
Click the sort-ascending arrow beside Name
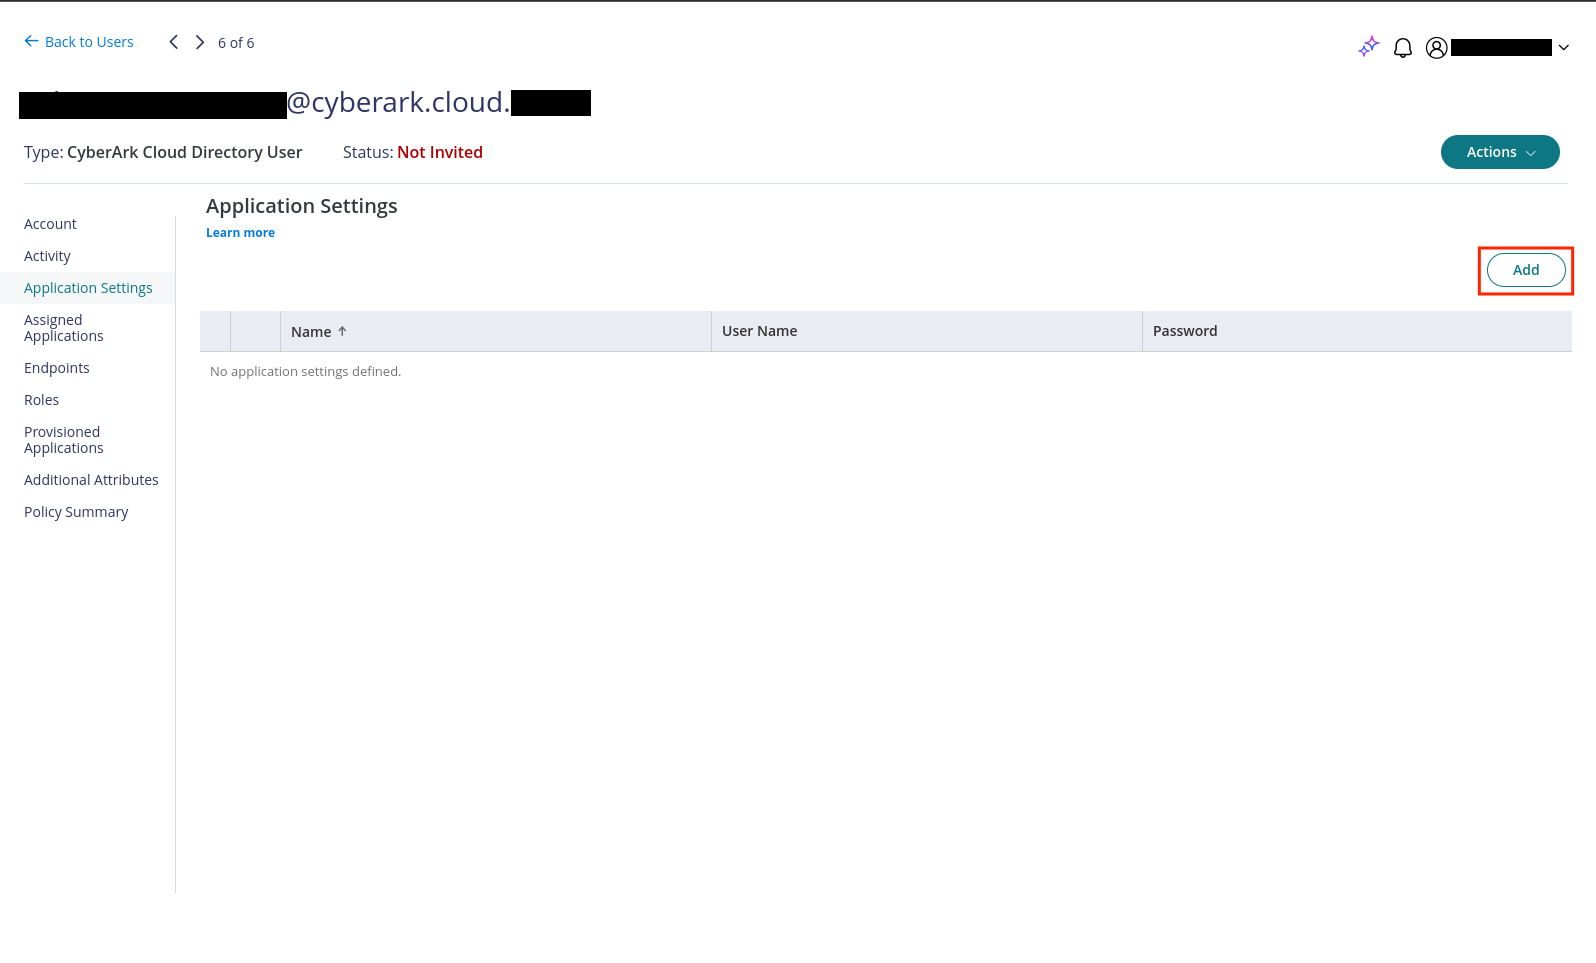click(x=342, y=331)
